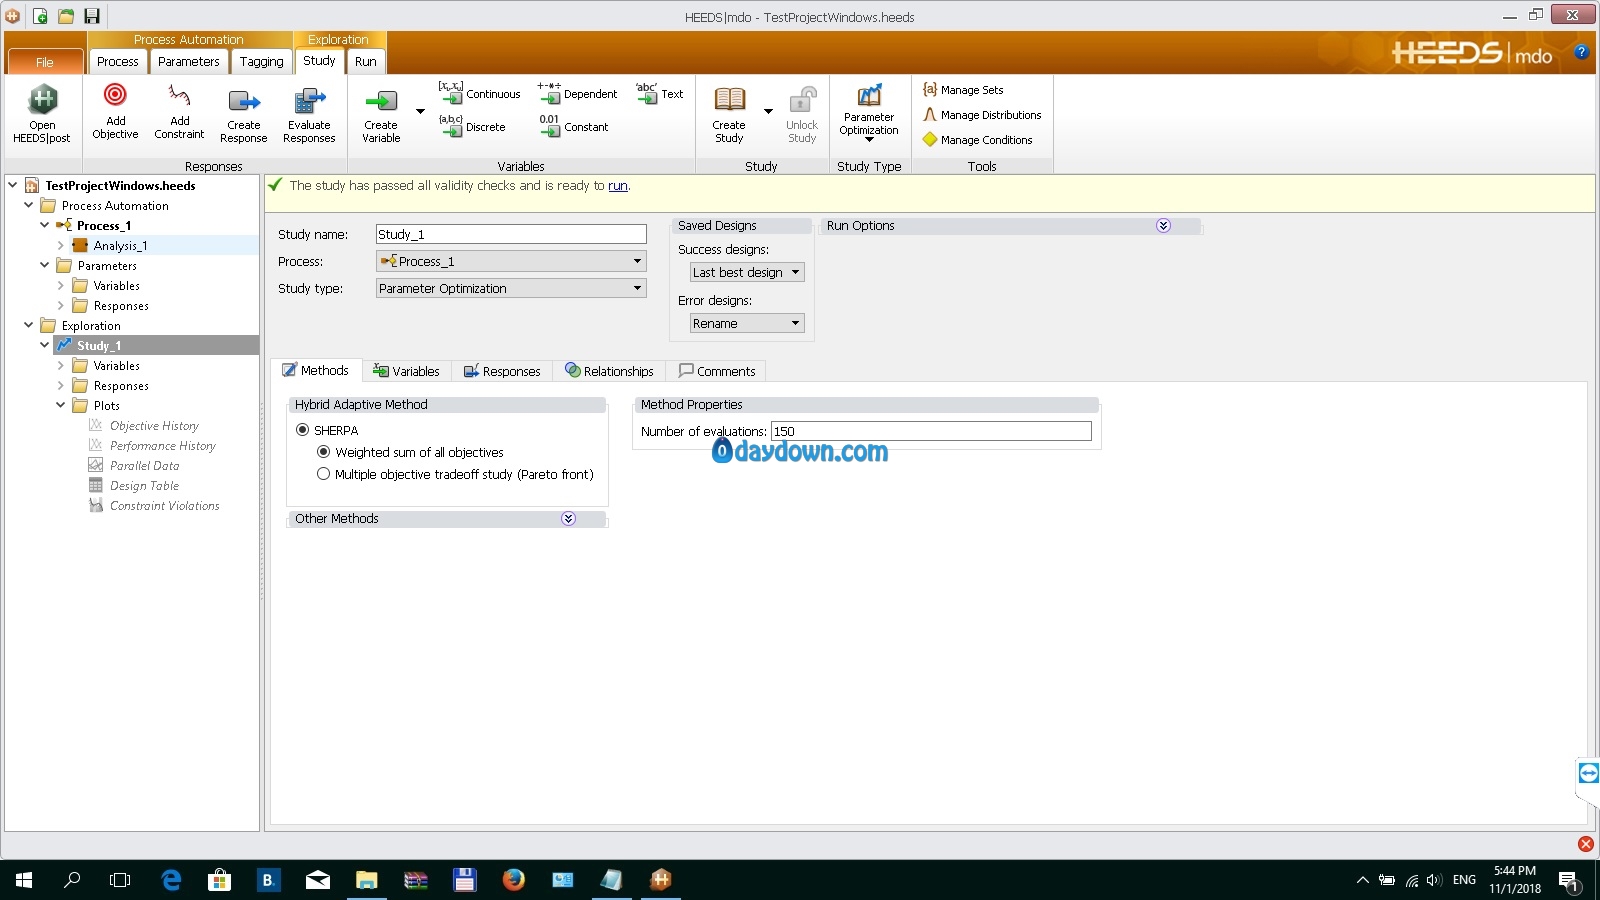Open Error designs dropdown showing Rename
Viewport: 1600px width, 900px height.
(x=747, y=323)
